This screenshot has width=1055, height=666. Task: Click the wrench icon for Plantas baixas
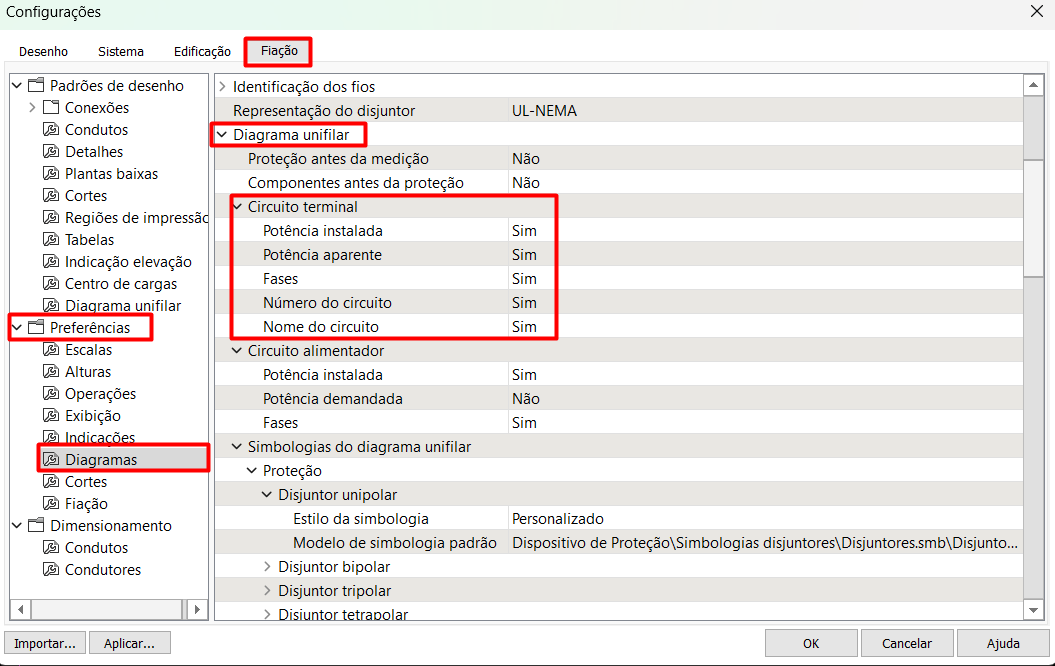coord(51,174)
